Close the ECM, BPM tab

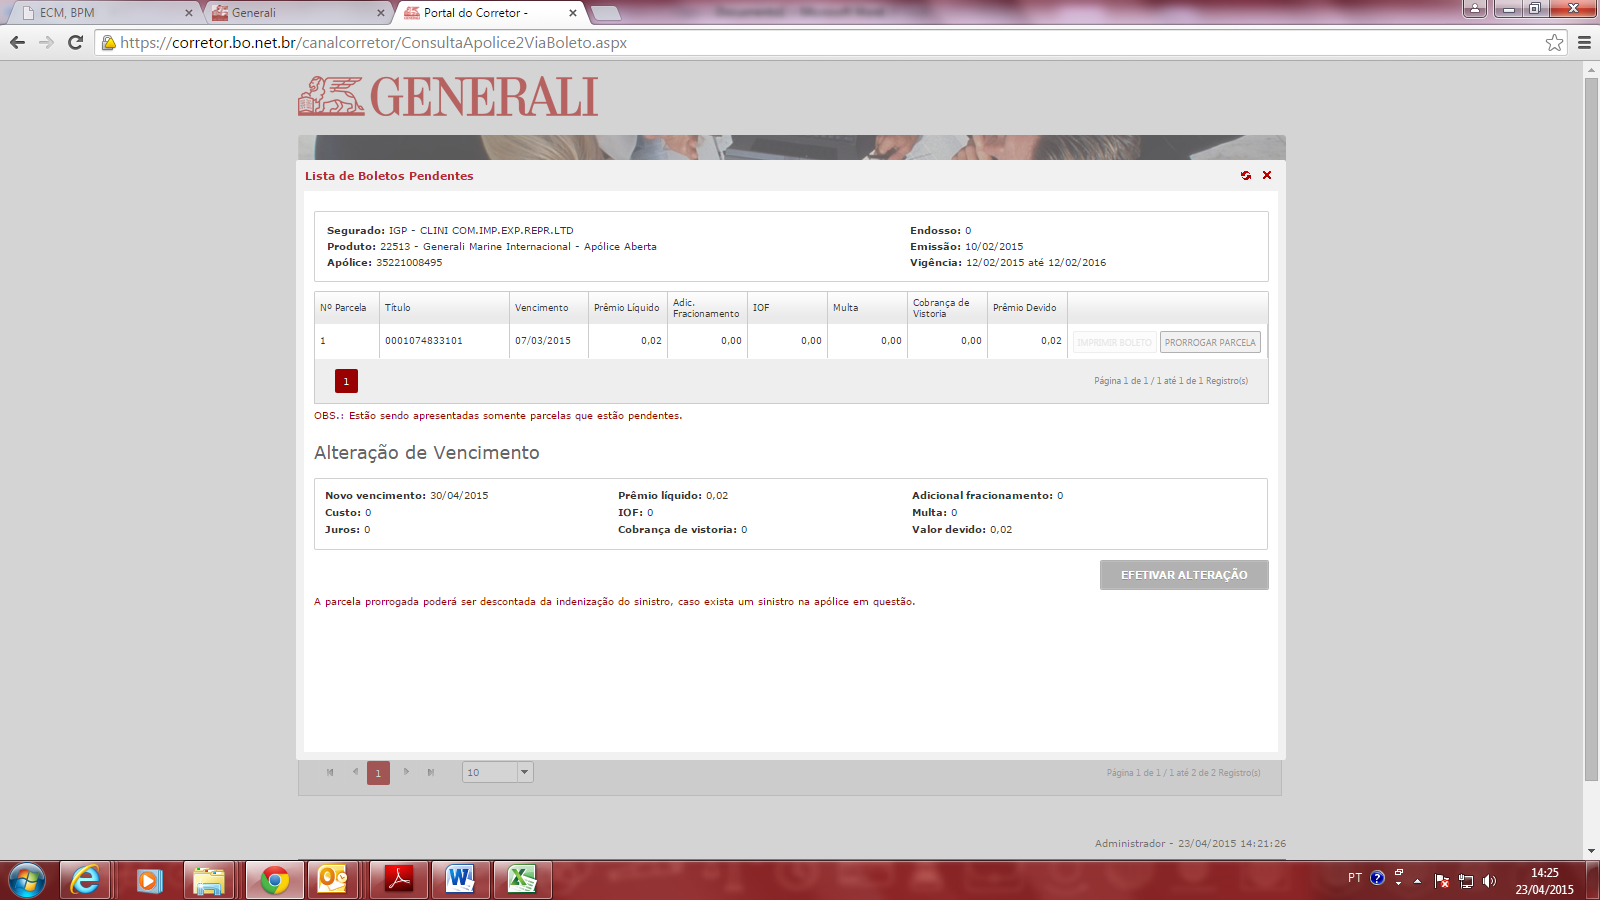(188, 13)
